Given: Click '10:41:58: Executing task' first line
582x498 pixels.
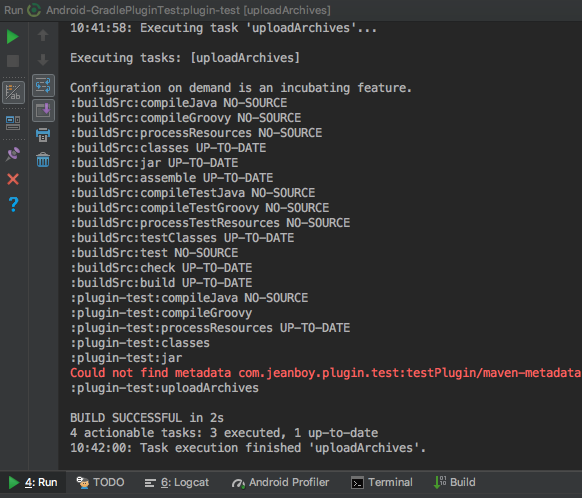Looking at the screenshot, I should [x=223, y=28].
